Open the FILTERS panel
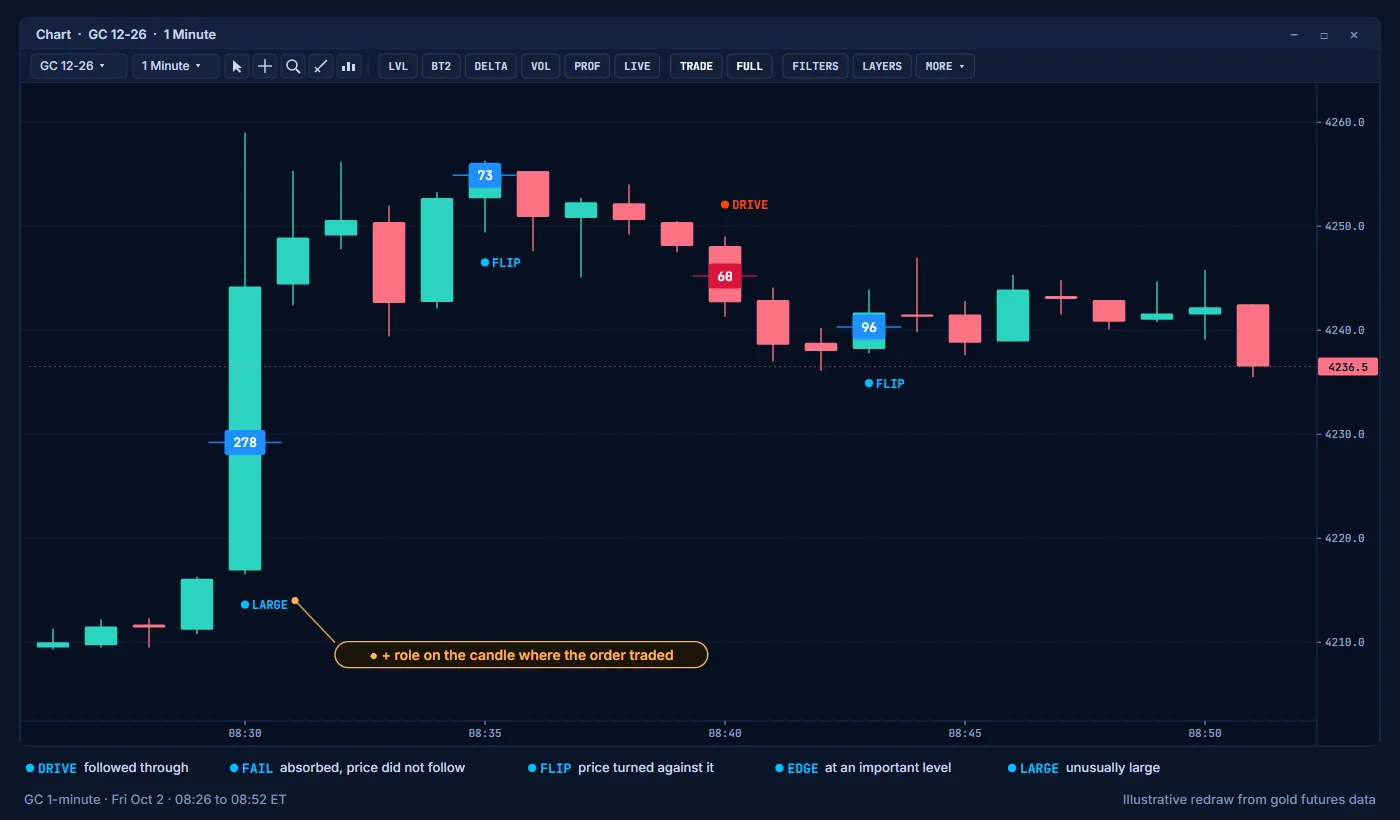Screen dimensions: 1400x820 pyautogui.click(x=816, y=66)
